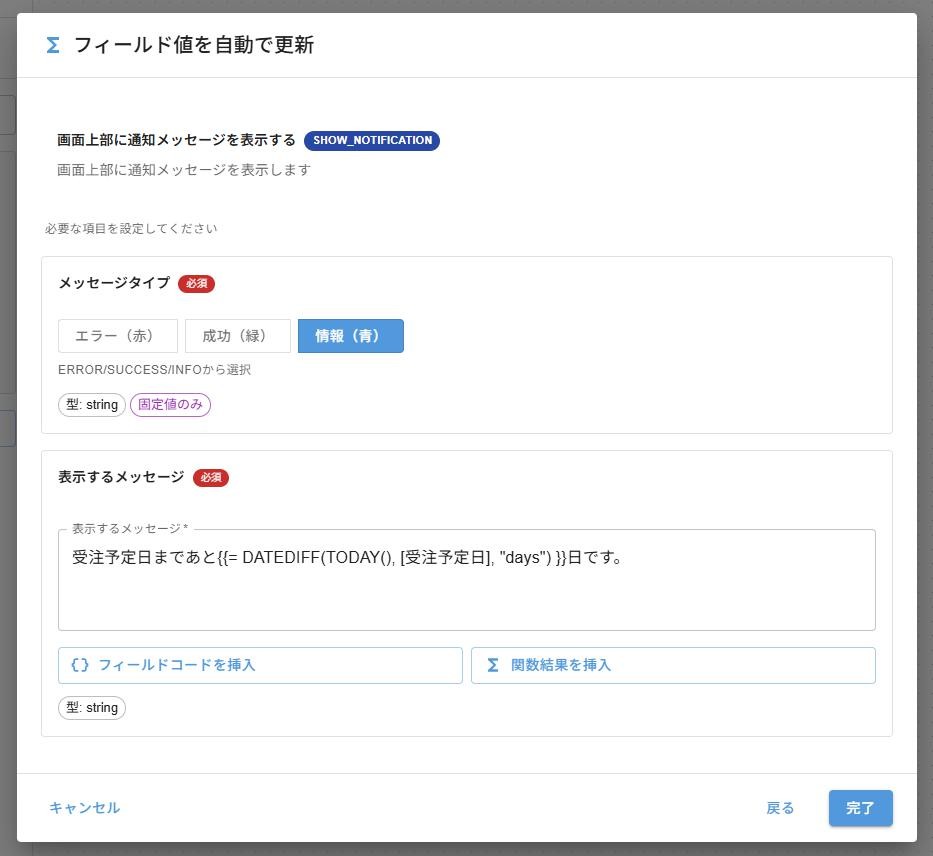The height and width of the screenshot is (856, 933).
Task: Click the 完了 button to finish
Action: pyautogui.click(x=860, y=807)
